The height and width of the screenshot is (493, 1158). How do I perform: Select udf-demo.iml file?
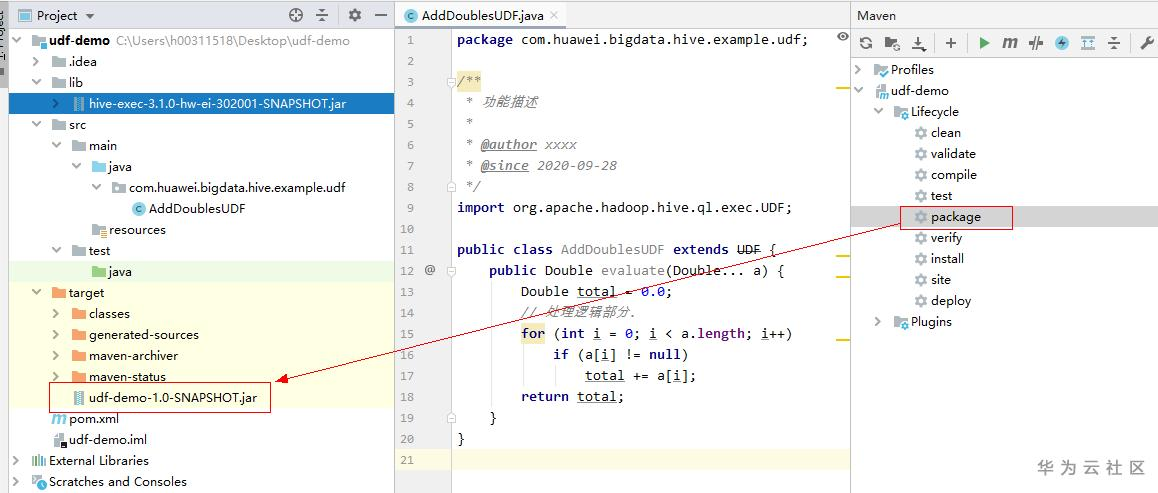tap(100, 440)
